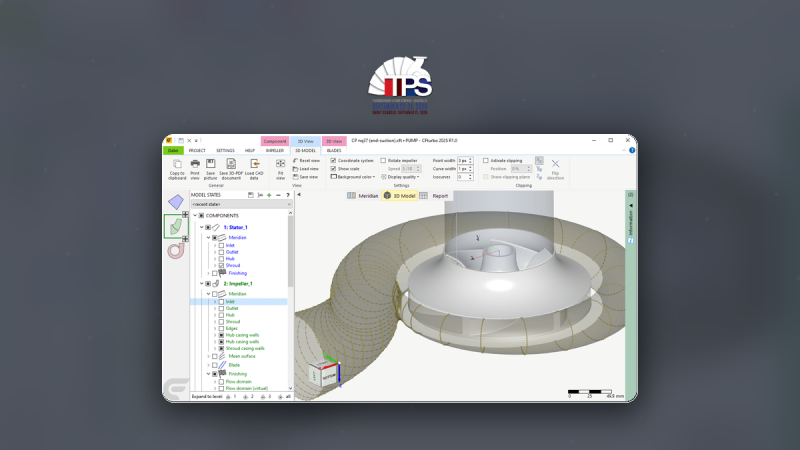Check the Mean surface checkbox
This screenshot has width=800, height=450.
click(x=215, y=357)
